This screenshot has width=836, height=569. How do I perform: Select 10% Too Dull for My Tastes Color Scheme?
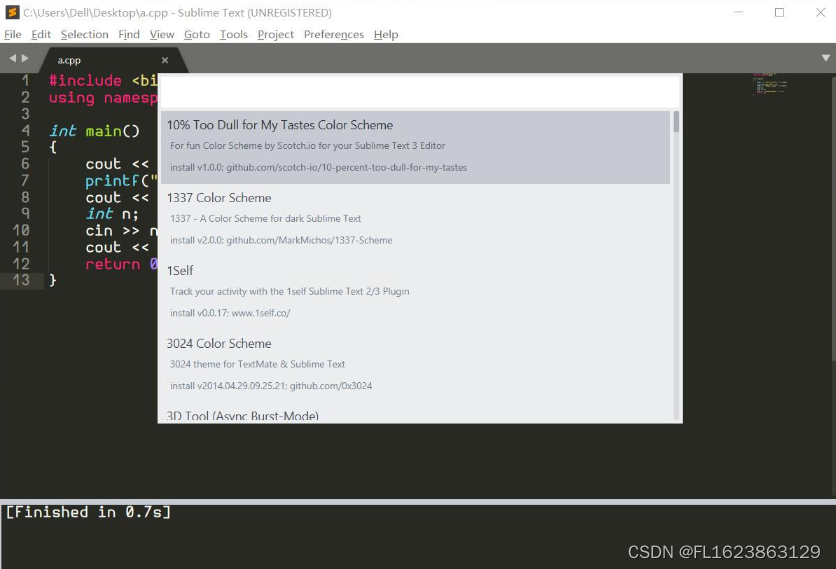click(x=415, y=147)
